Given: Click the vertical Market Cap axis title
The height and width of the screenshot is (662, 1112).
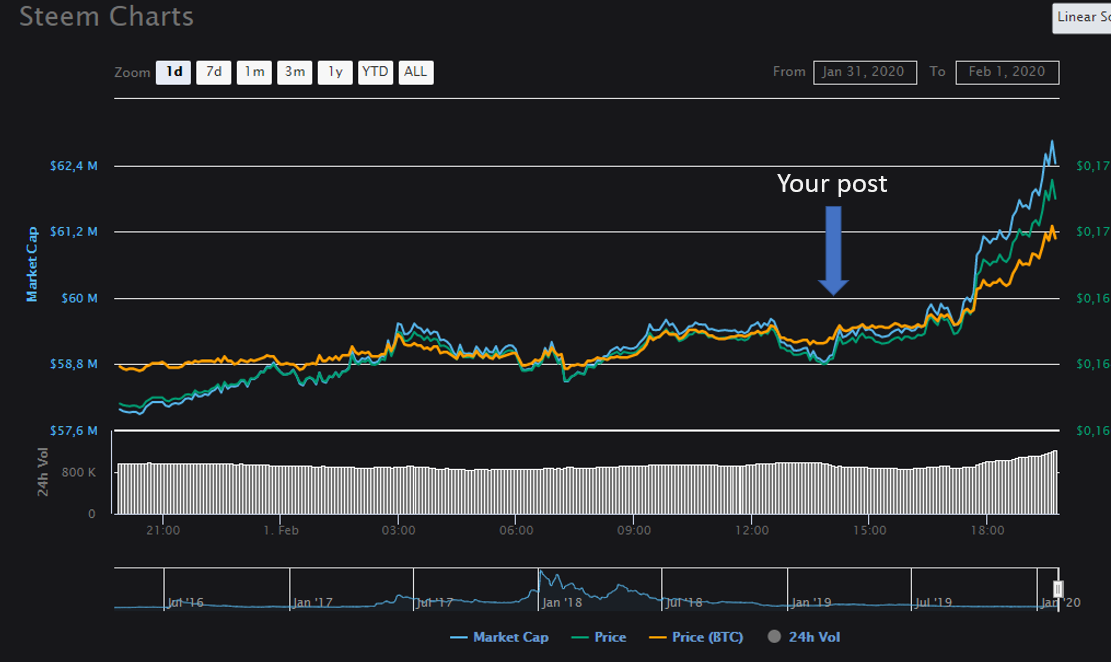Looking at the screenshot, I should (x=32, y=264).
